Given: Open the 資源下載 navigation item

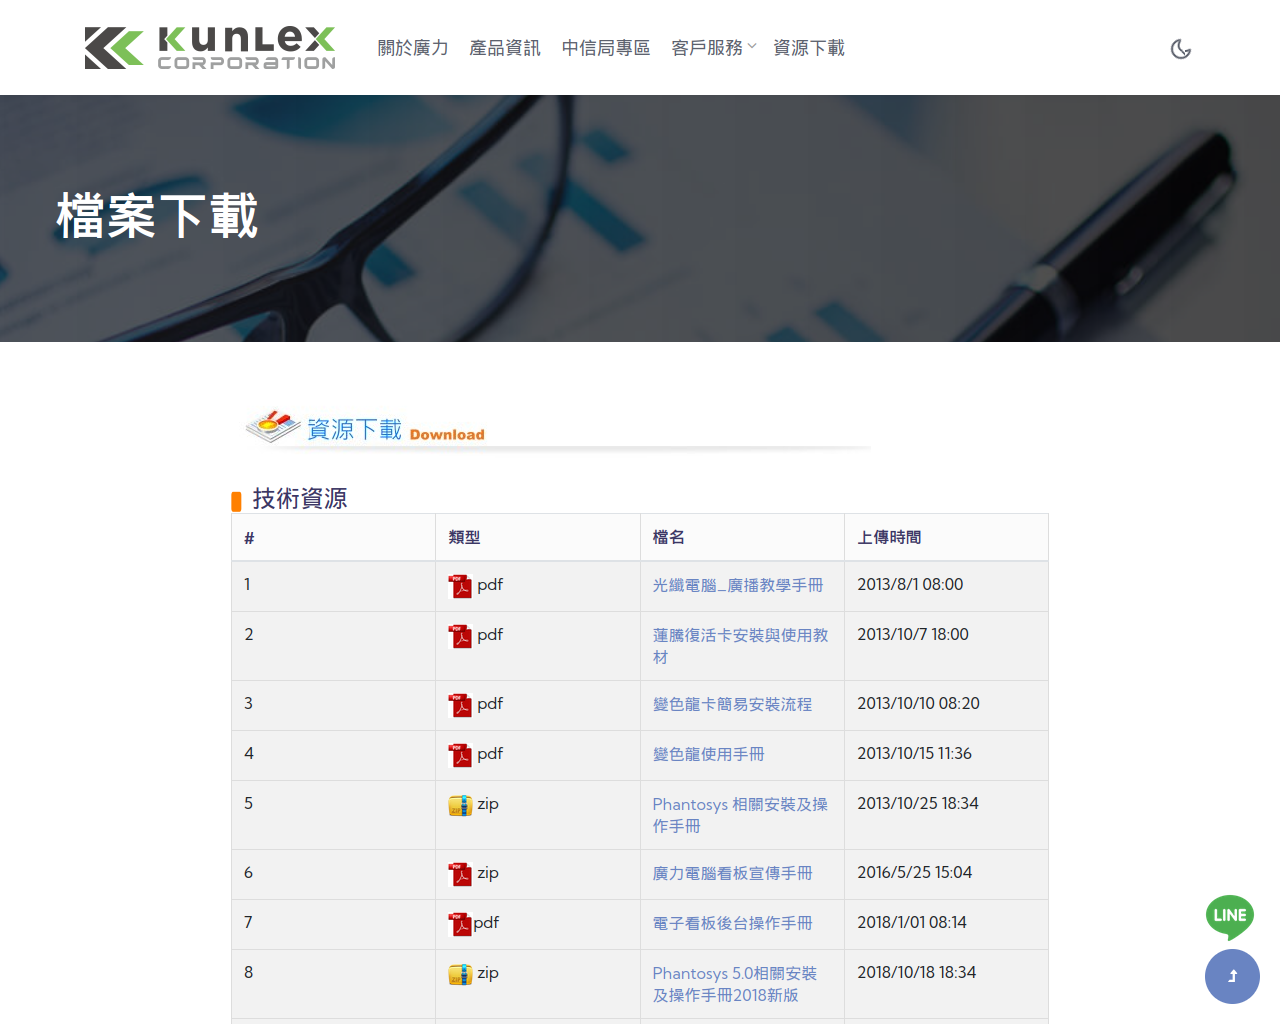Looking at the screenshot, I should pos(809,48).
